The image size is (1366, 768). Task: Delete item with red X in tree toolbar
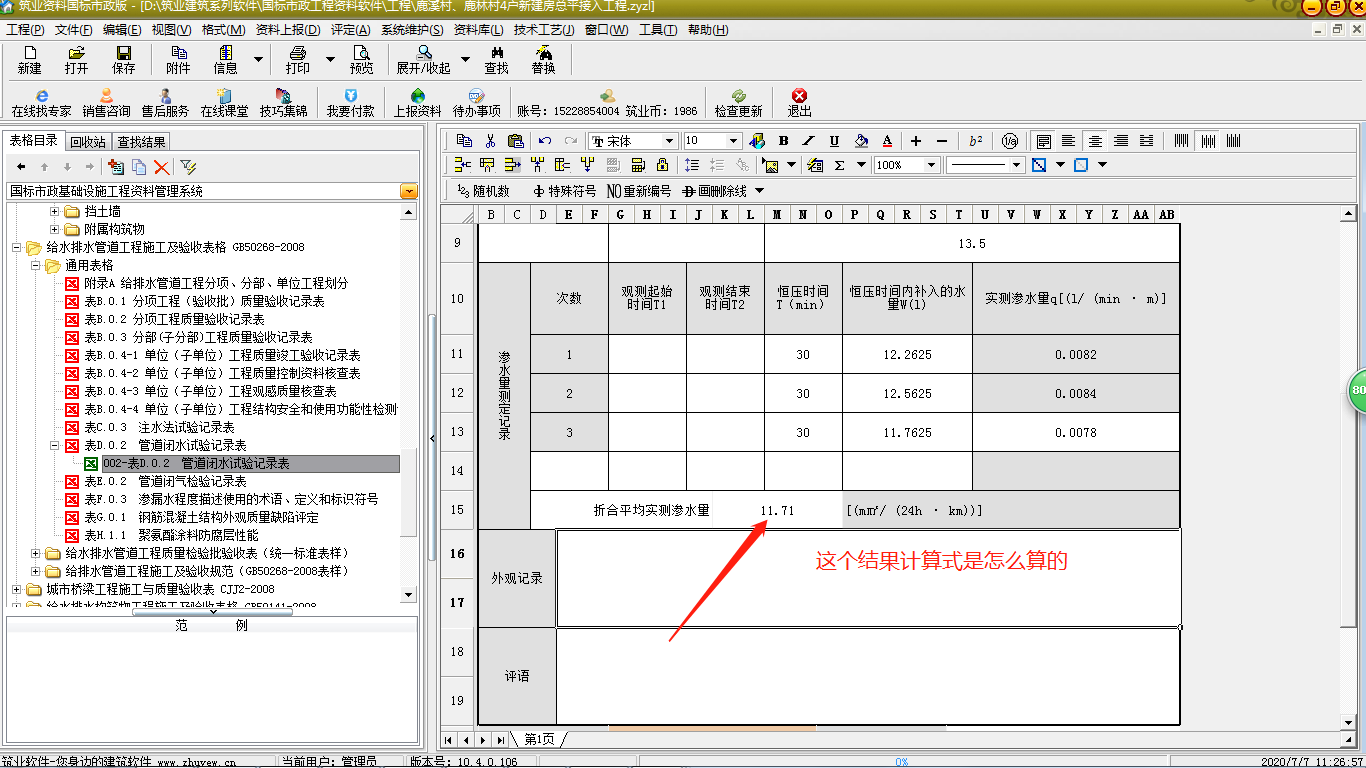(161, 167)
